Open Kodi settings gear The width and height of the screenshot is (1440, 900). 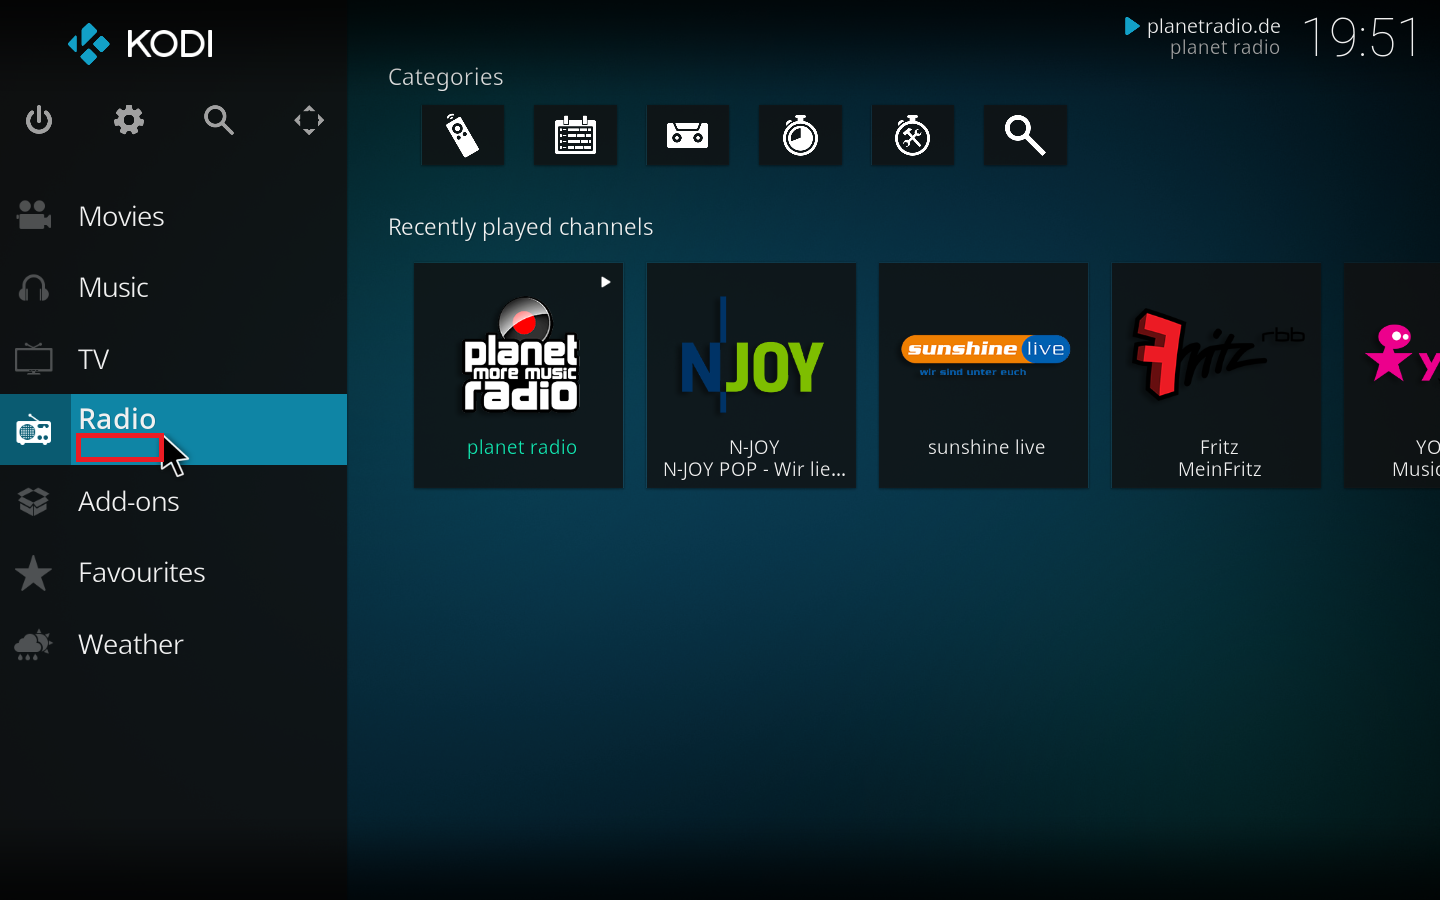[129, 120]
